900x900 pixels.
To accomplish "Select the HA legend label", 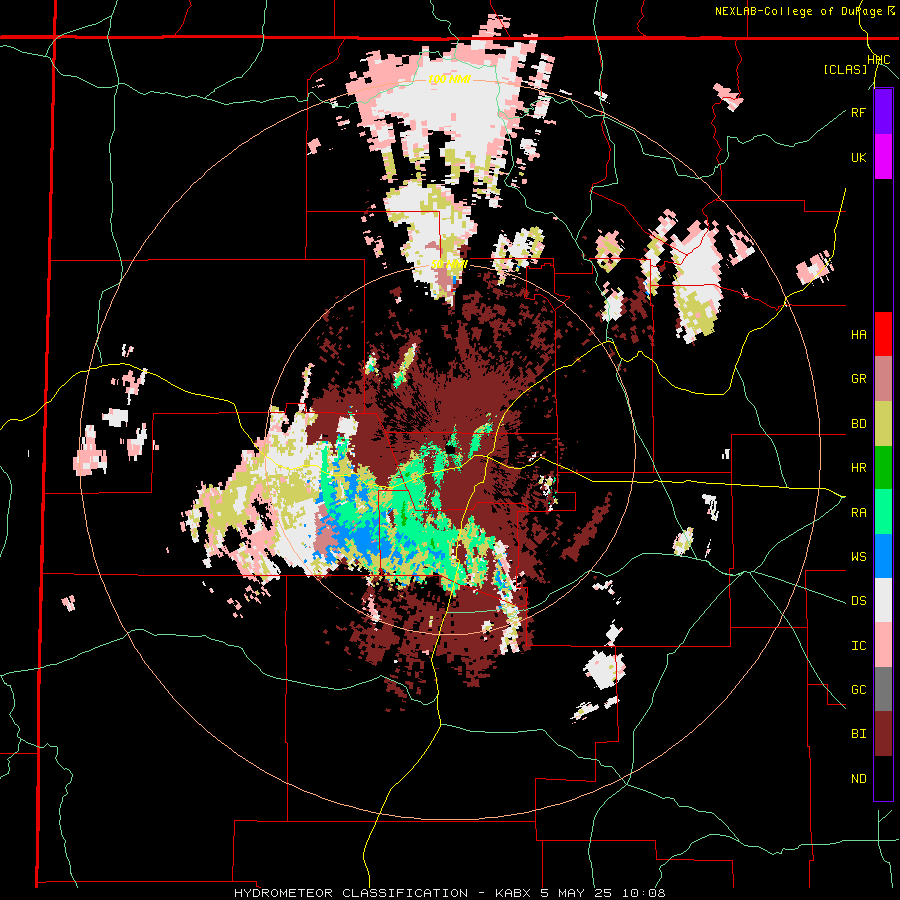I will [858, 335].
